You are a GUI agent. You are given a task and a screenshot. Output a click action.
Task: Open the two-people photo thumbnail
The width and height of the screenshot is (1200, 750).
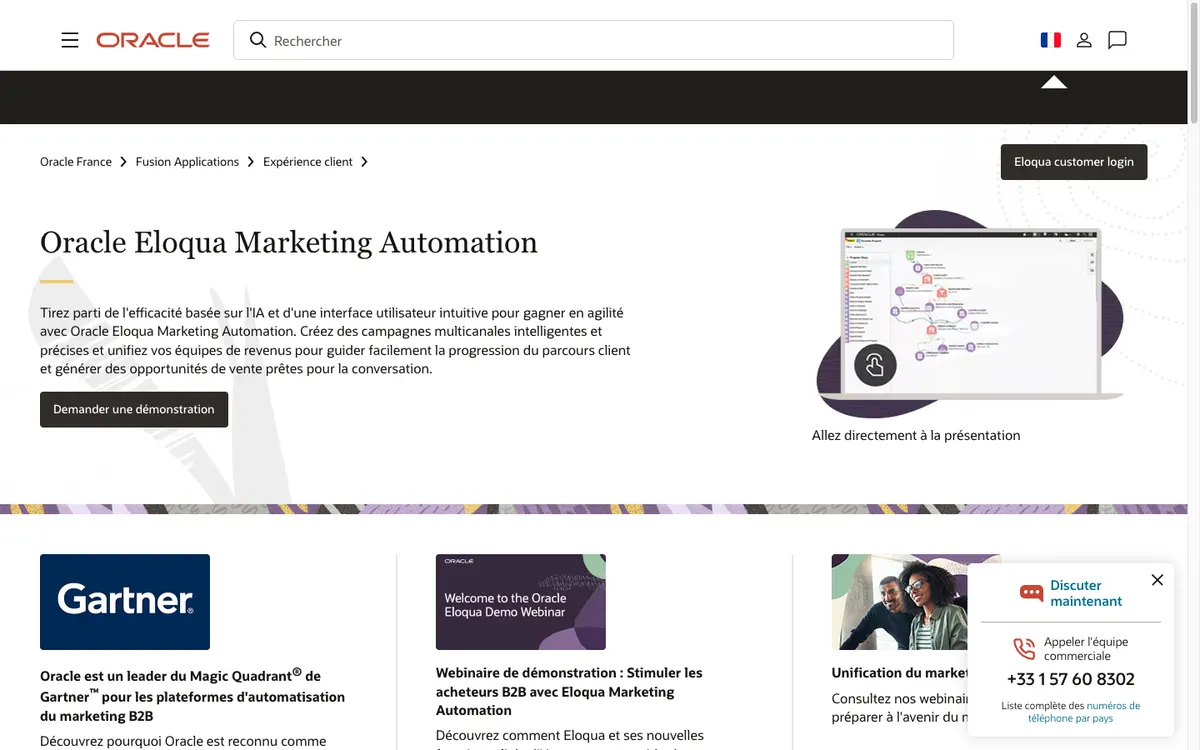click(900, 602)
